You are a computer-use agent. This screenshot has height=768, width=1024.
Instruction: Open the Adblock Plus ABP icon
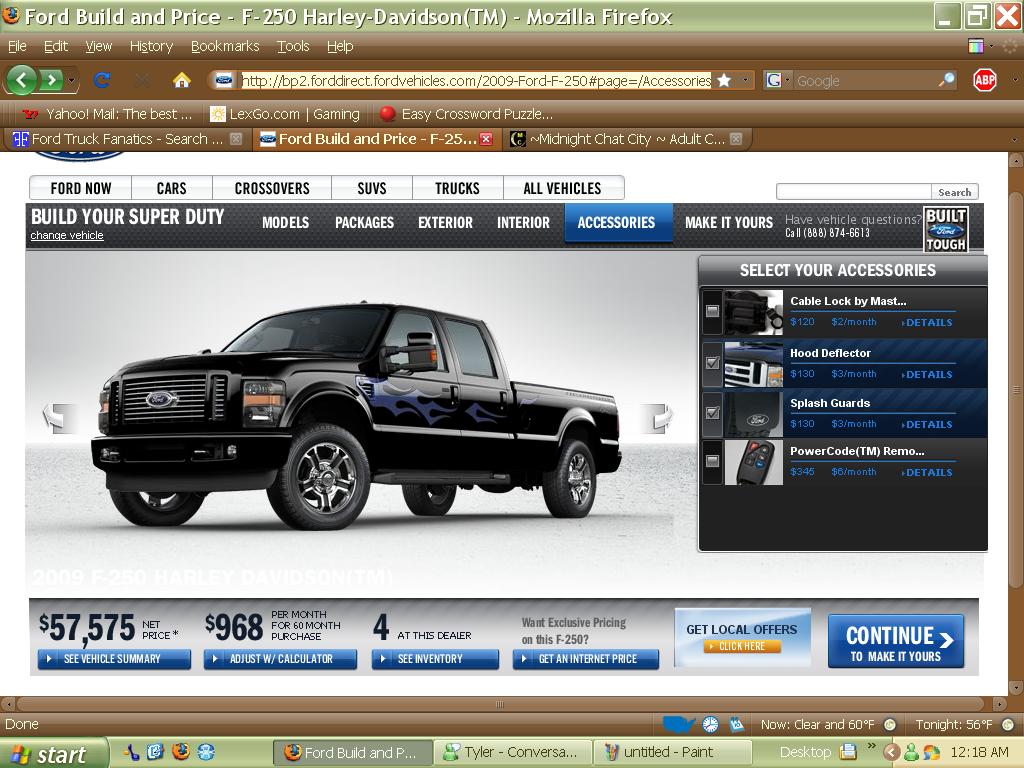coord(985,80)
